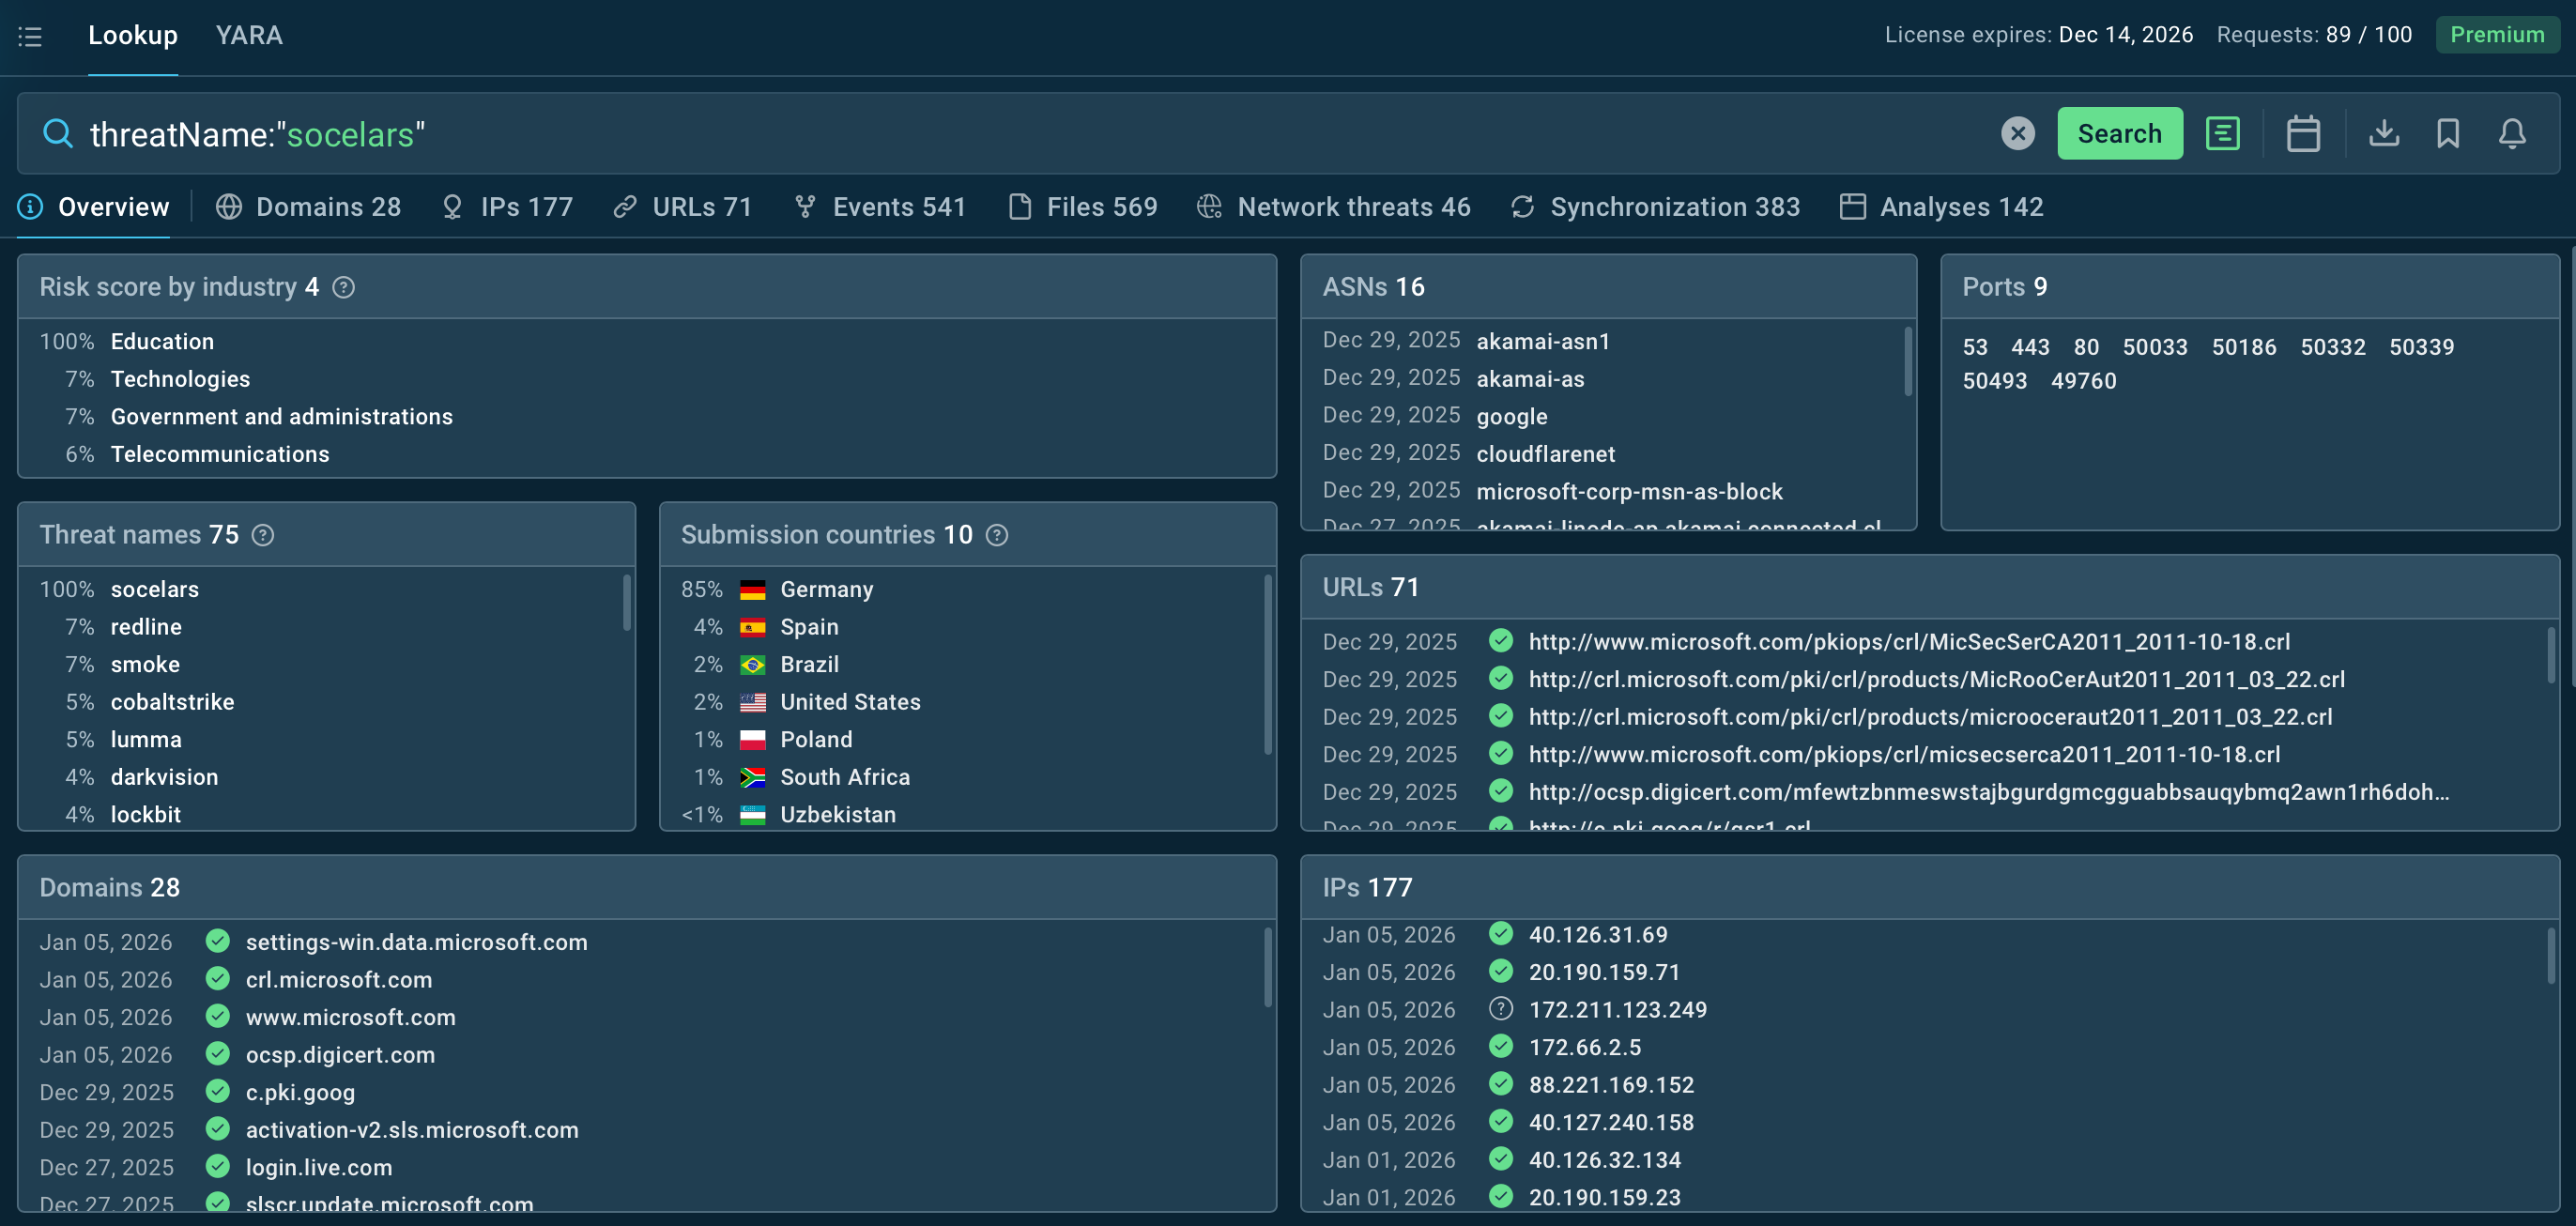This screenshot has width=2576, height=1226.
Task: Click the Germany flag in Submission countries
Action: tap(752, 589)
